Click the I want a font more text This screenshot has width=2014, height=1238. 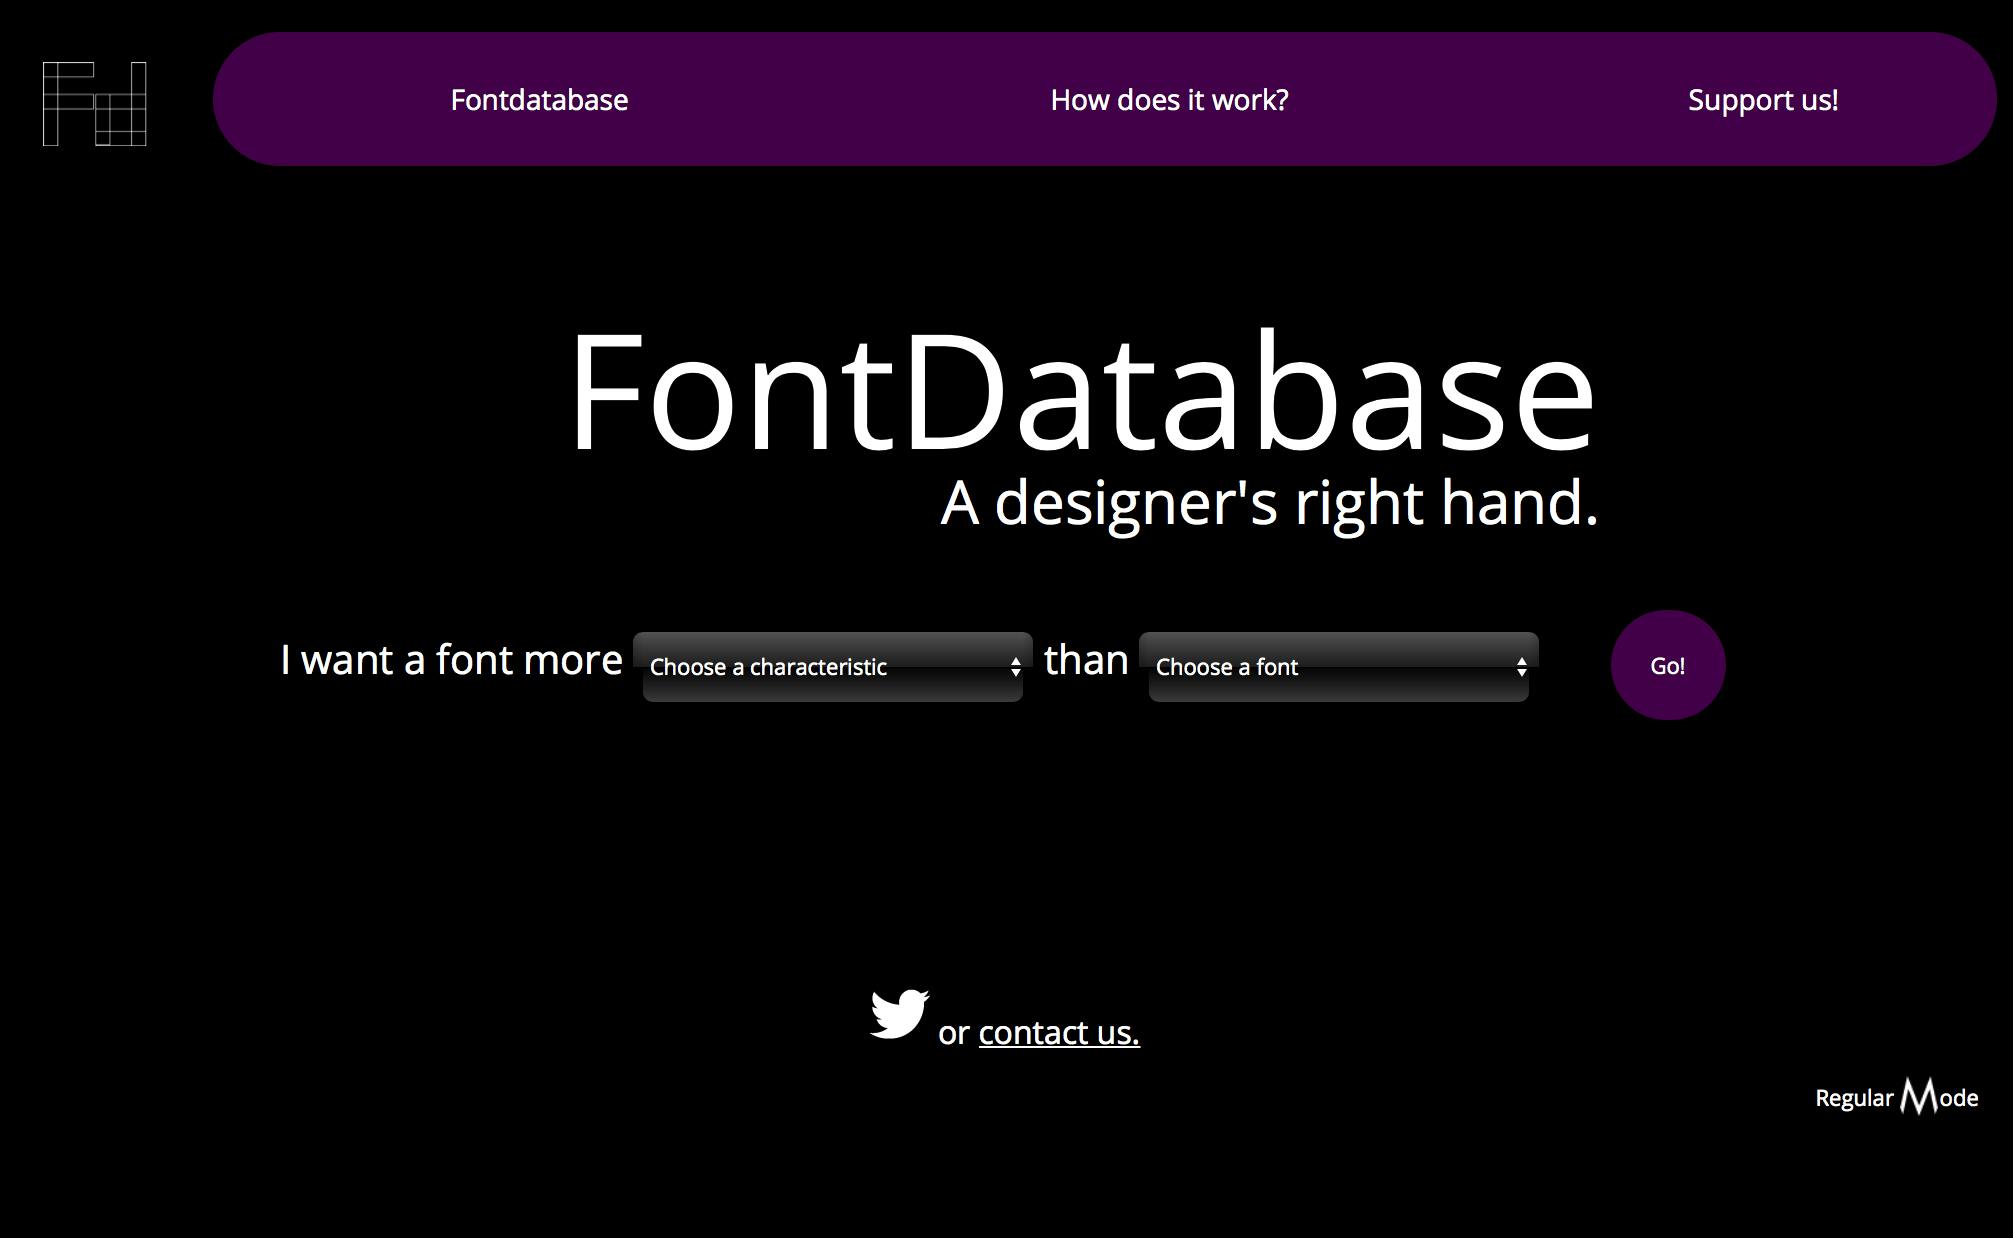tap(451, 660)
